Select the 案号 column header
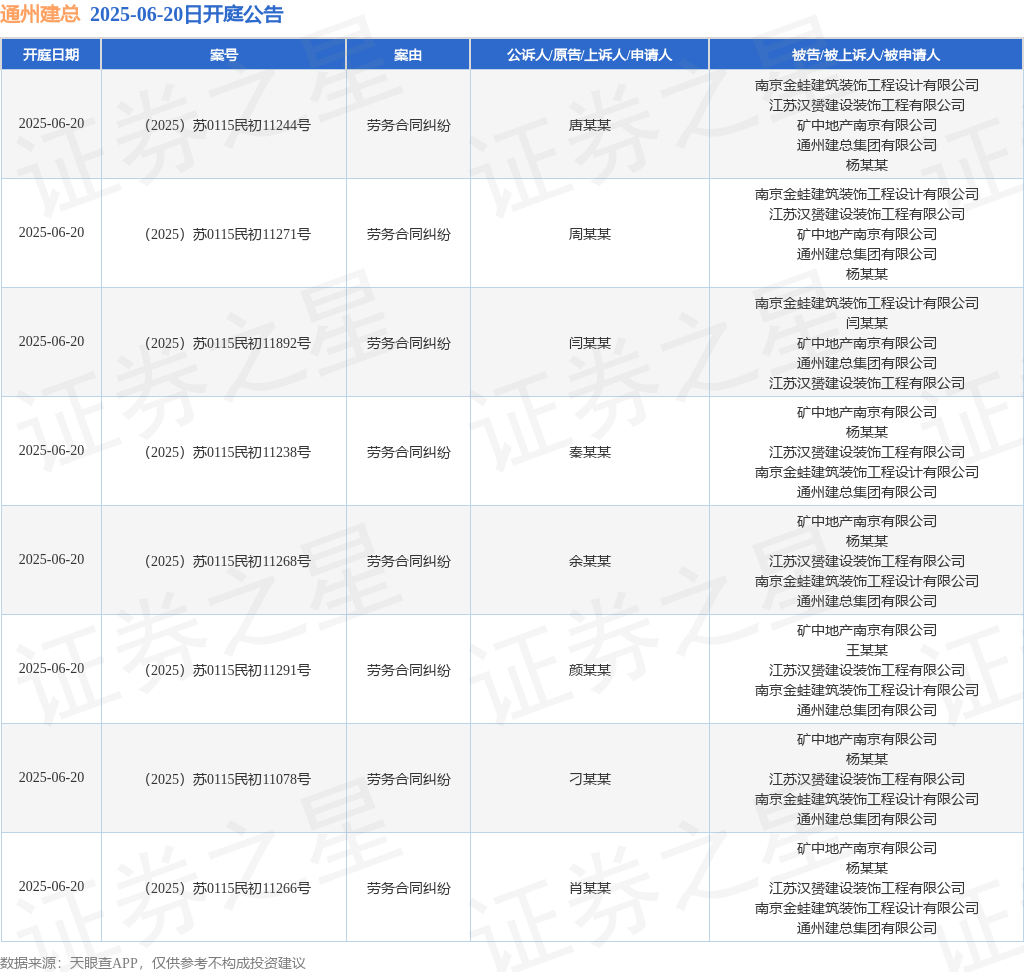The height and width of the screenshot is (972, 1024). tap(224, 55)
